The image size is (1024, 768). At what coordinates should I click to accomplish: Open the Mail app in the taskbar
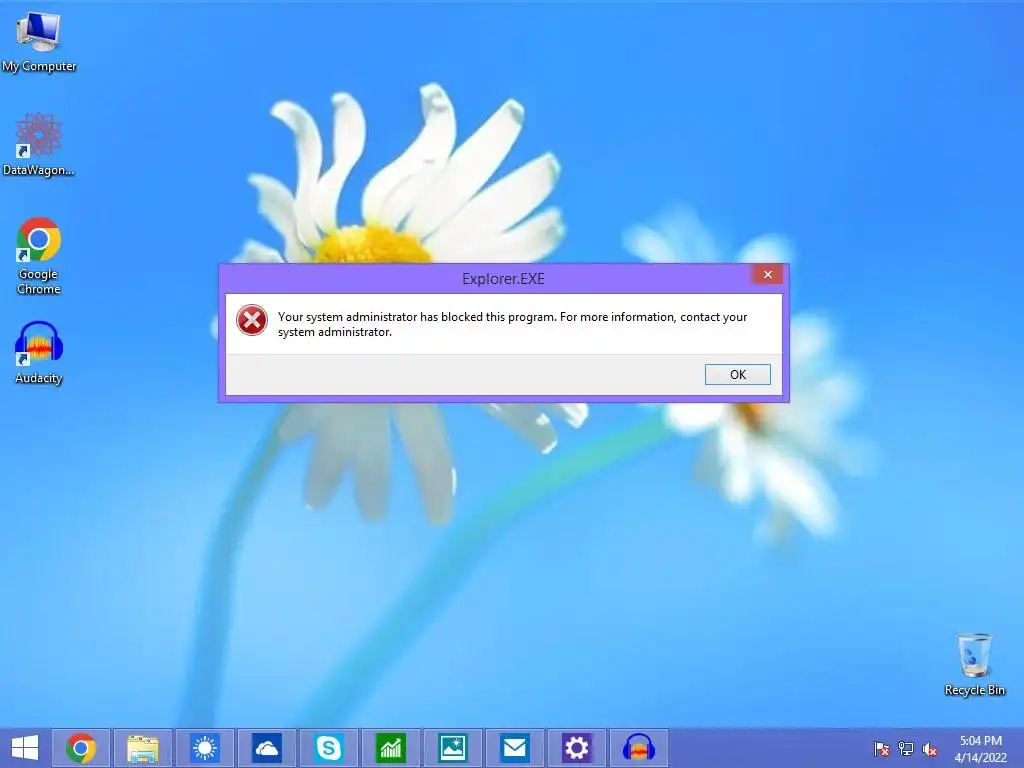point(515,748)
